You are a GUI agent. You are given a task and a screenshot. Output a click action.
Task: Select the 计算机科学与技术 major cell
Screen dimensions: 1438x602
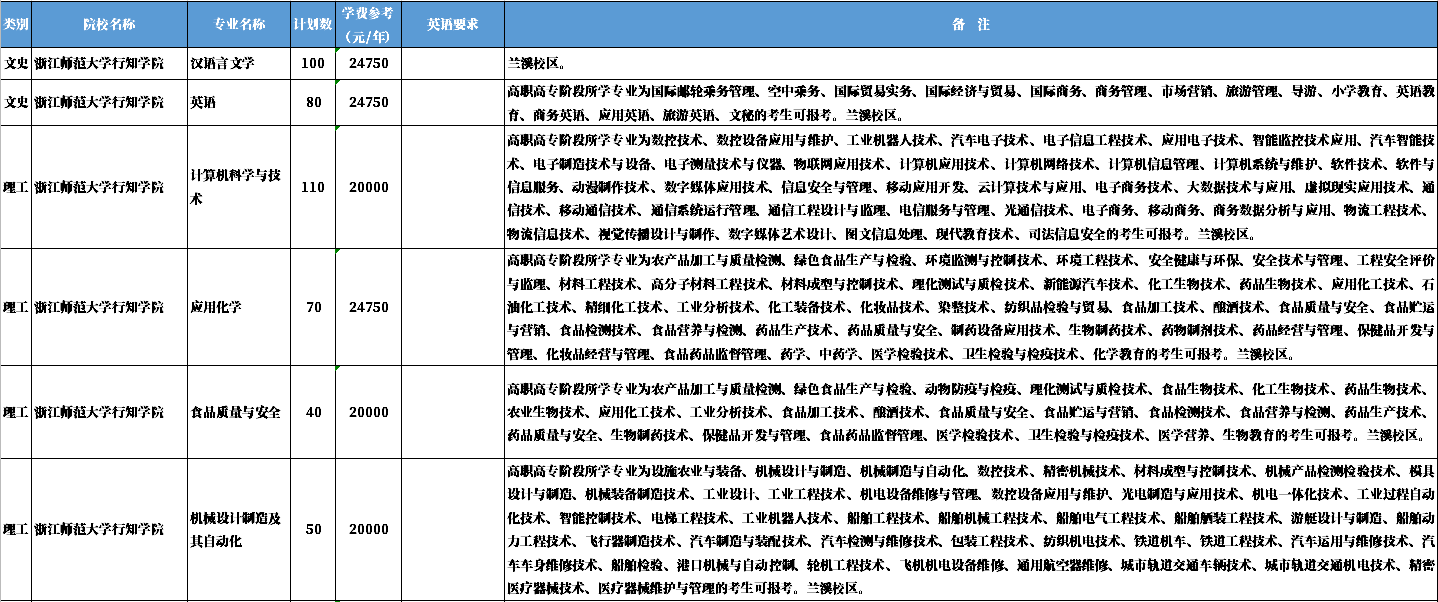239,186
